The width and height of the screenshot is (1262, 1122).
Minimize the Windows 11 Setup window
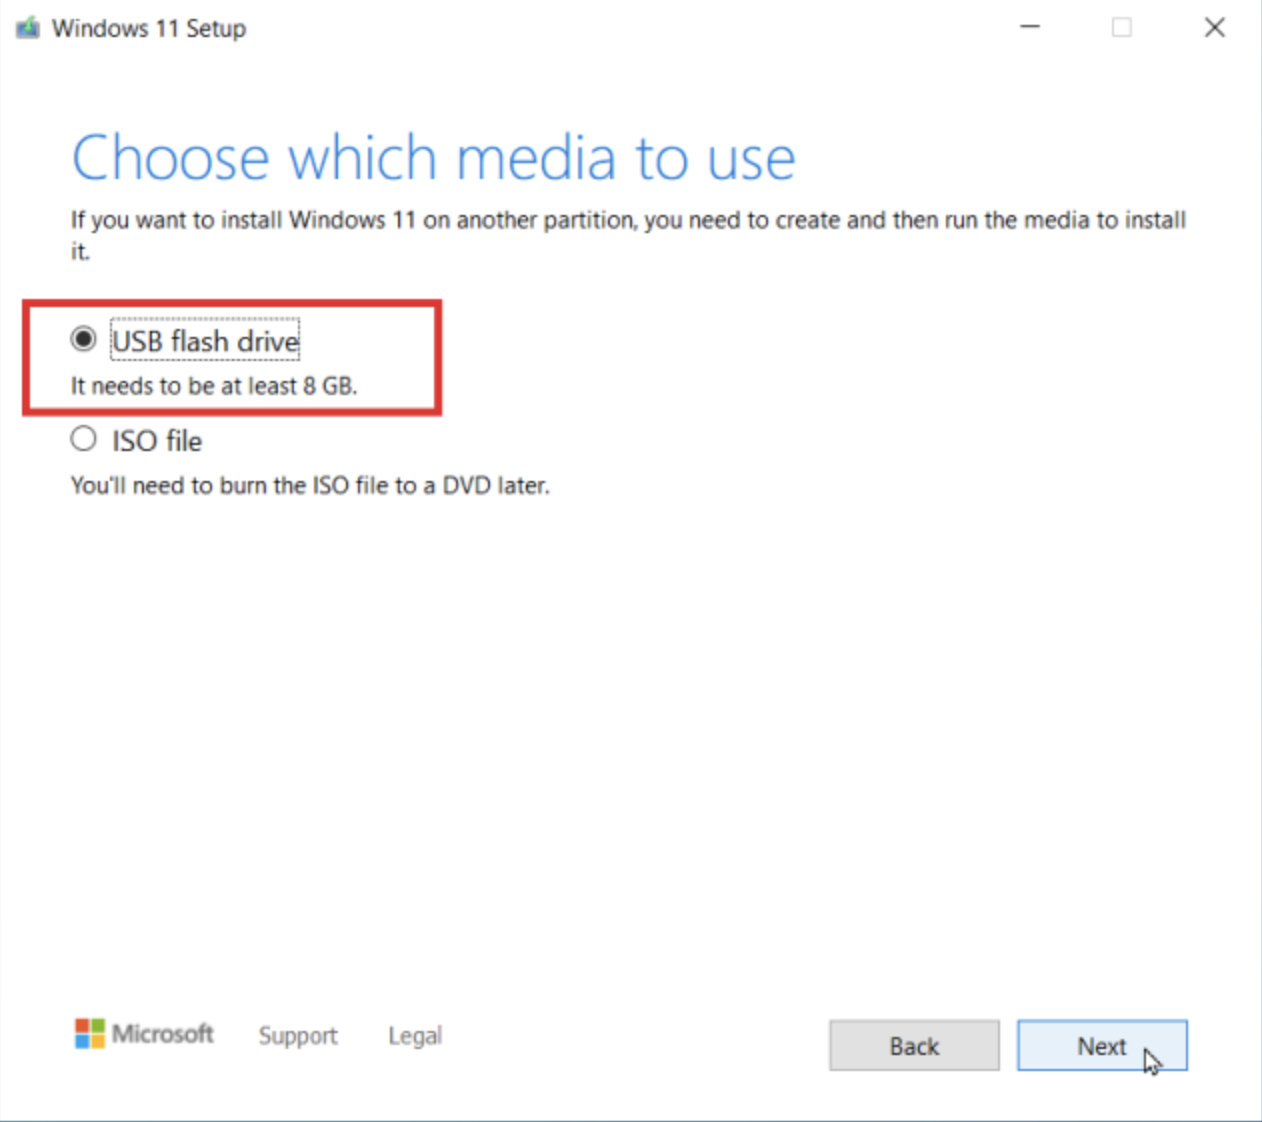(x=1030, y=27)
